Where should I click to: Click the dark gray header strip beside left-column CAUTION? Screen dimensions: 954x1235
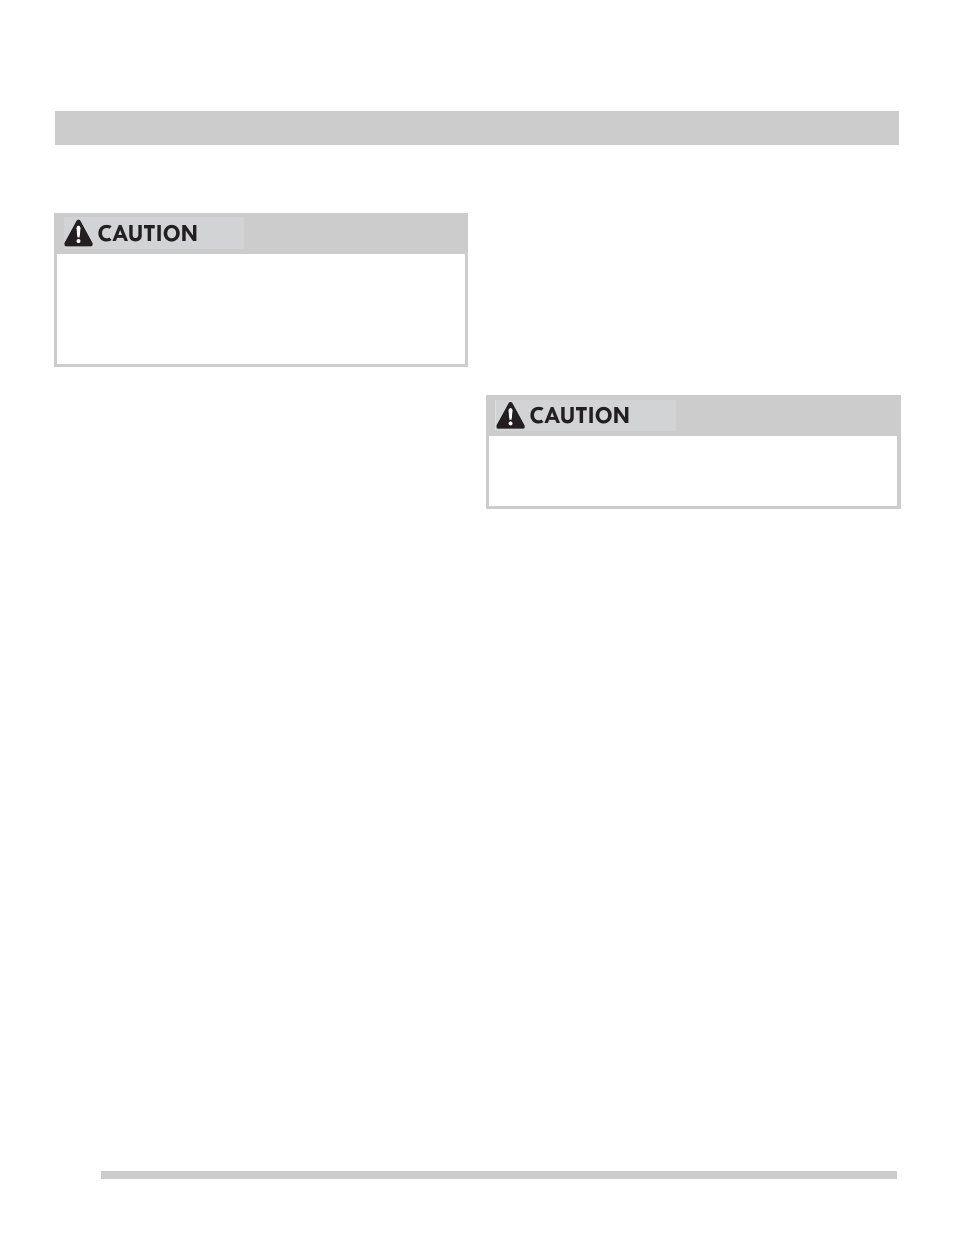[355, 233]
